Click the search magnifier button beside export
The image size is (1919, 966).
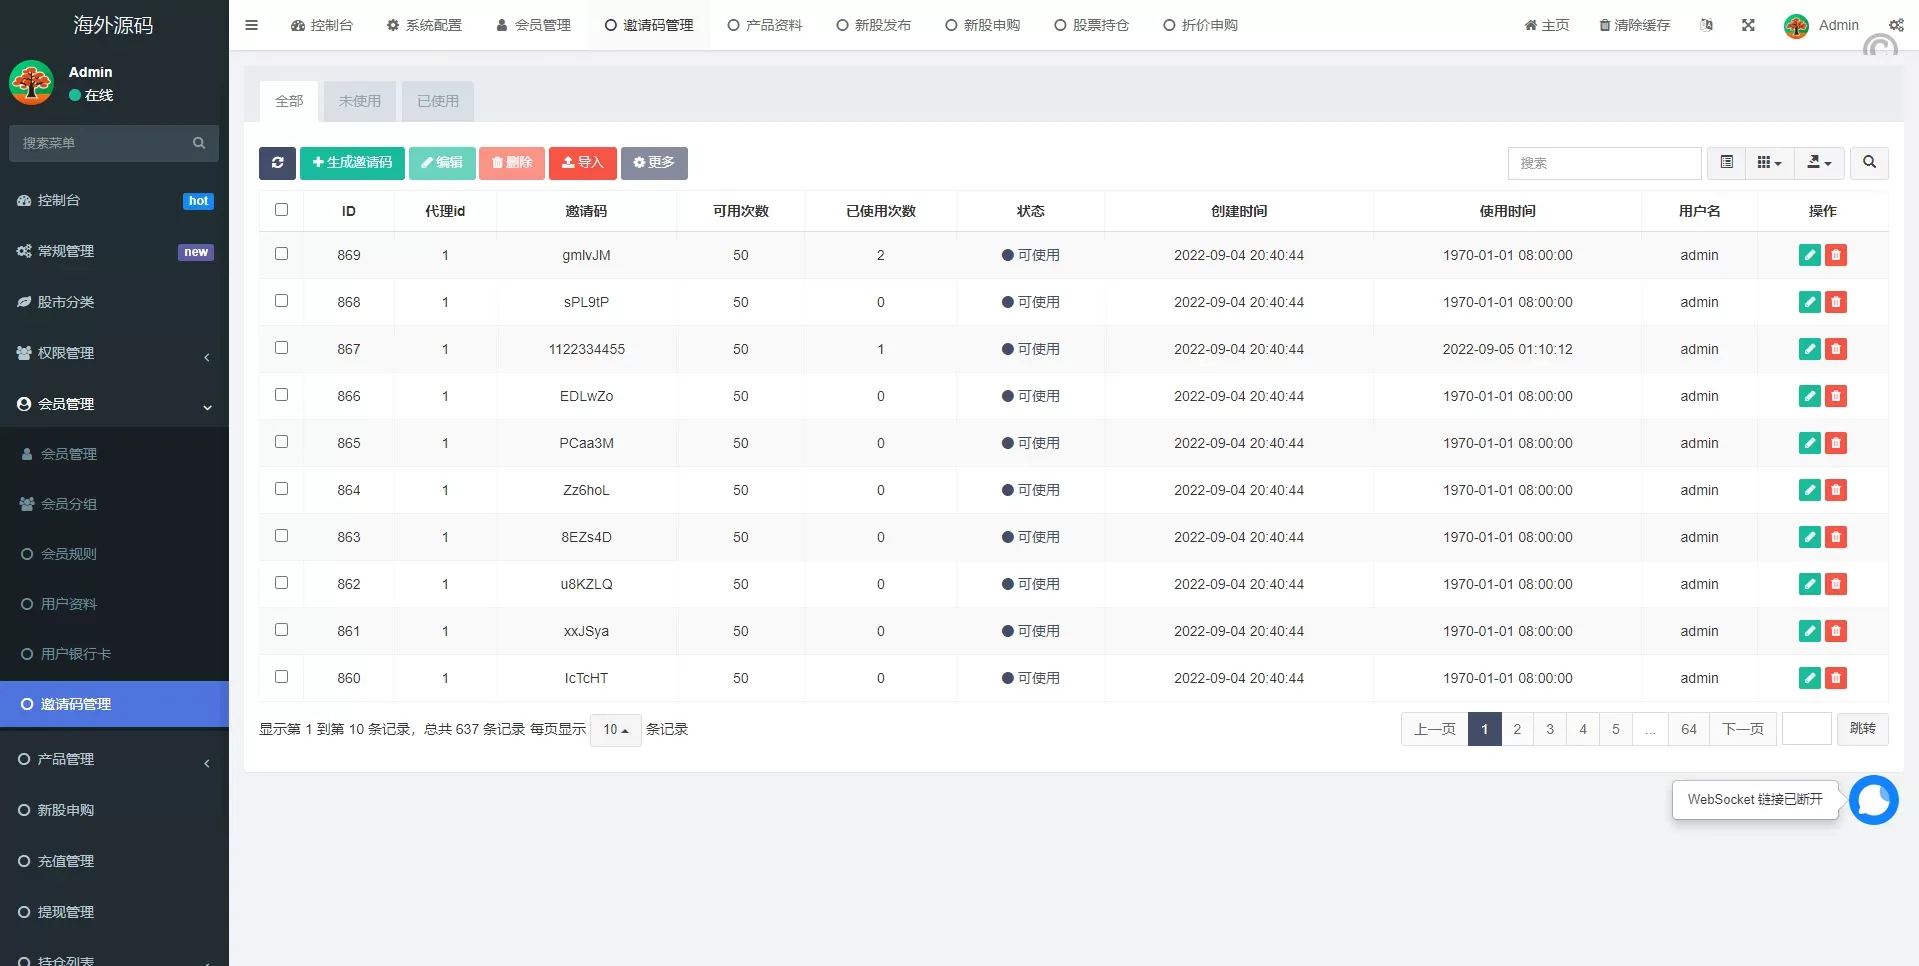1869,163
